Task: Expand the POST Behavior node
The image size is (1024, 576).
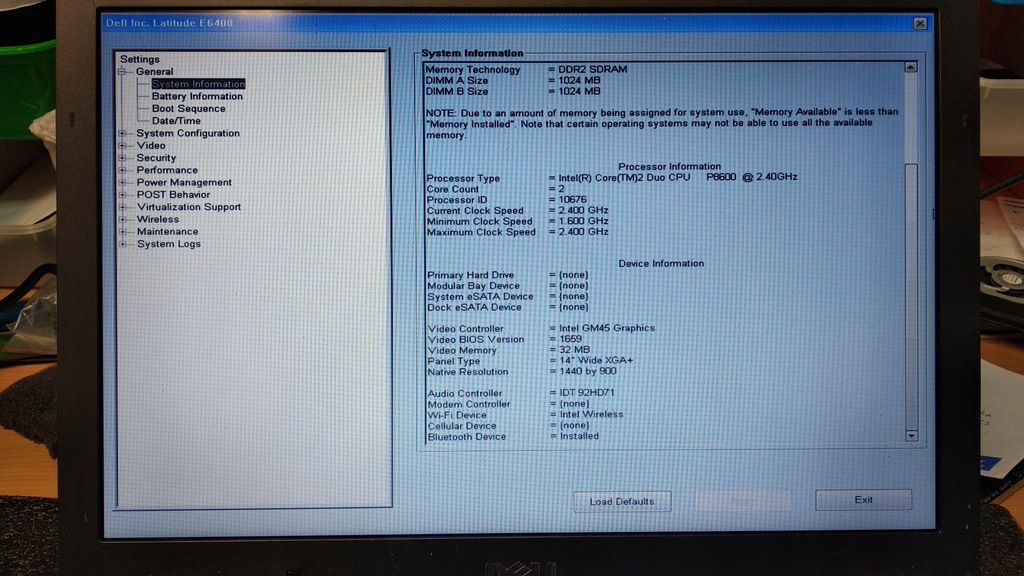Action: [x=122, y=195]
